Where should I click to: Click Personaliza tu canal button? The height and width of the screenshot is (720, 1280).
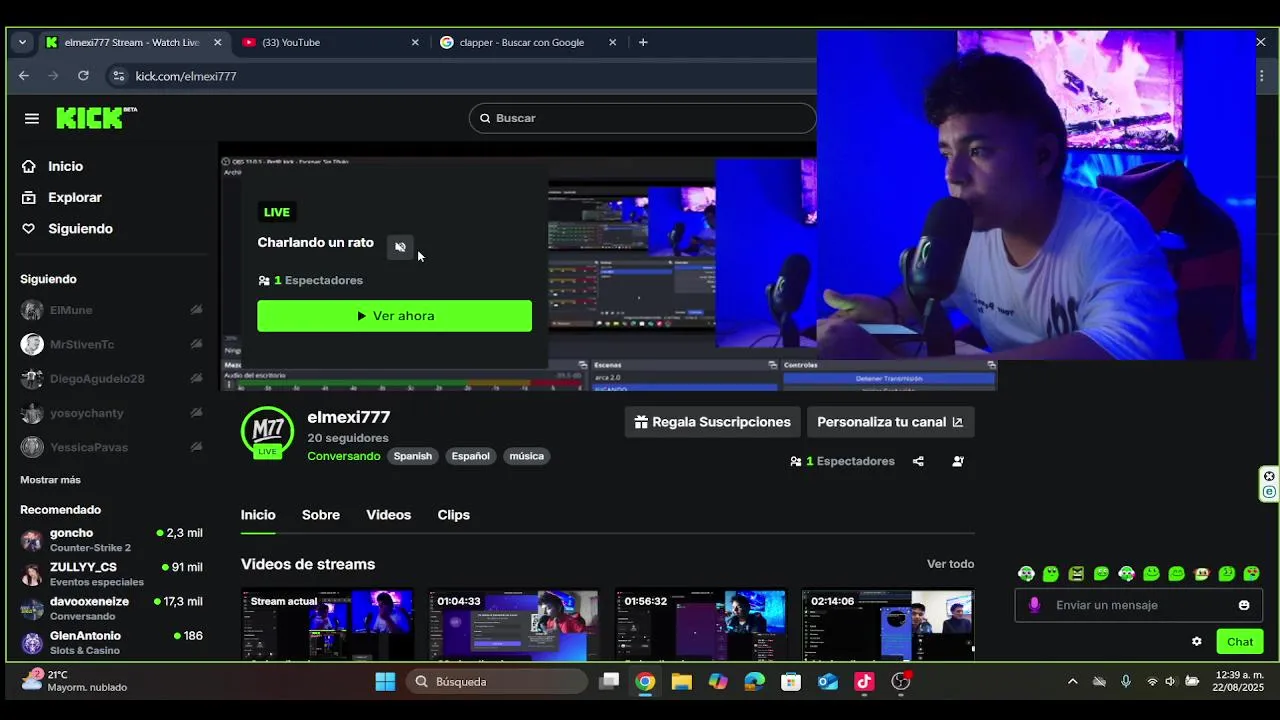[x=890, y=422]
